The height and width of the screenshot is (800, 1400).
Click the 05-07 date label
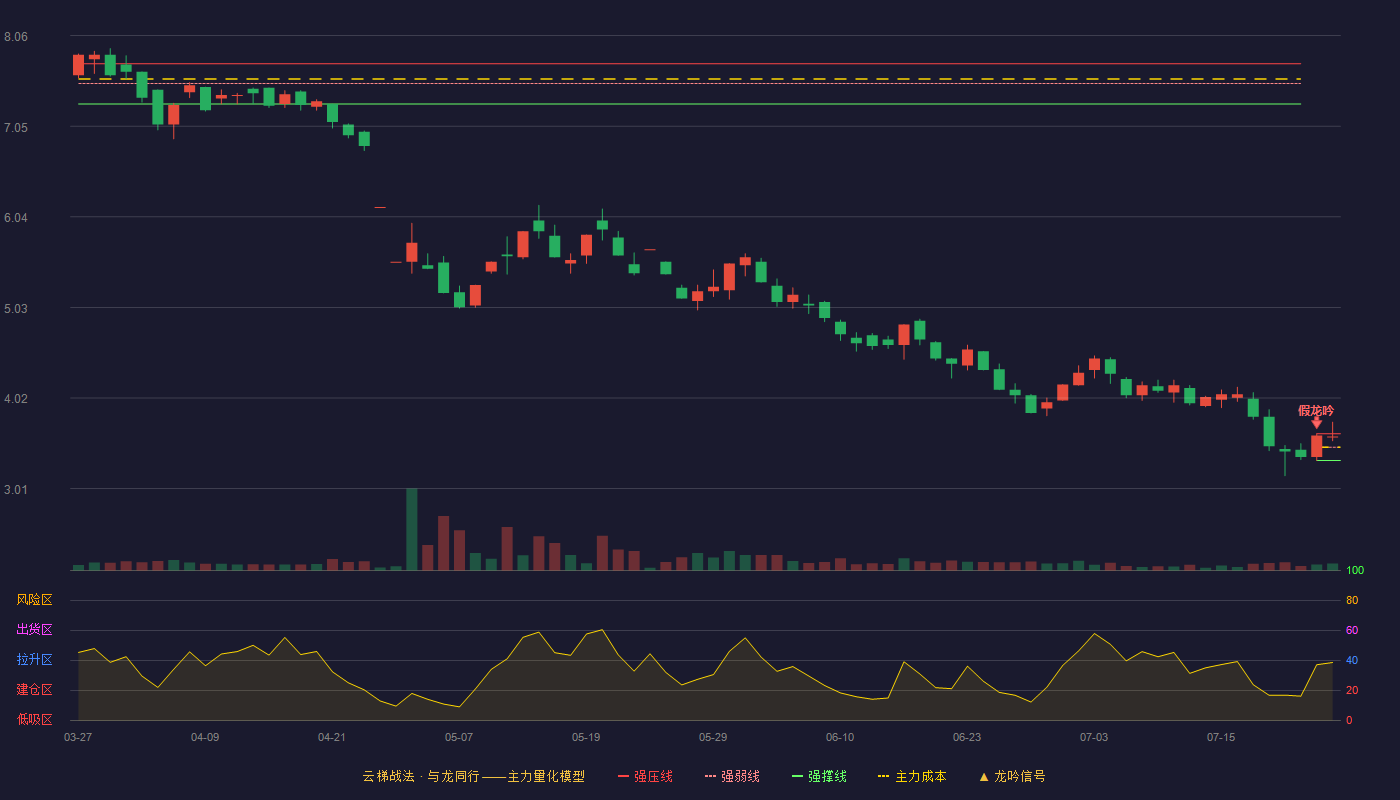459,737
